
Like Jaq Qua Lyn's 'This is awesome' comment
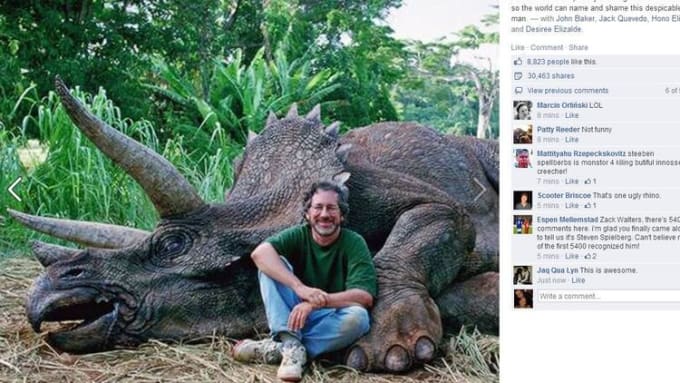578,280
